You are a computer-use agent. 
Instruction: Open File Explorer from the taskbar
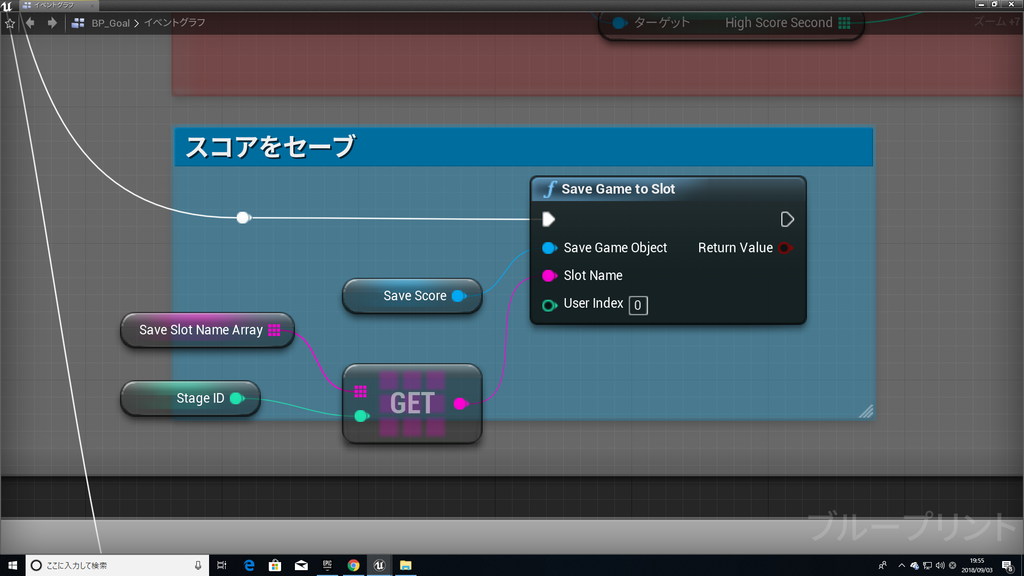(406, 566)
